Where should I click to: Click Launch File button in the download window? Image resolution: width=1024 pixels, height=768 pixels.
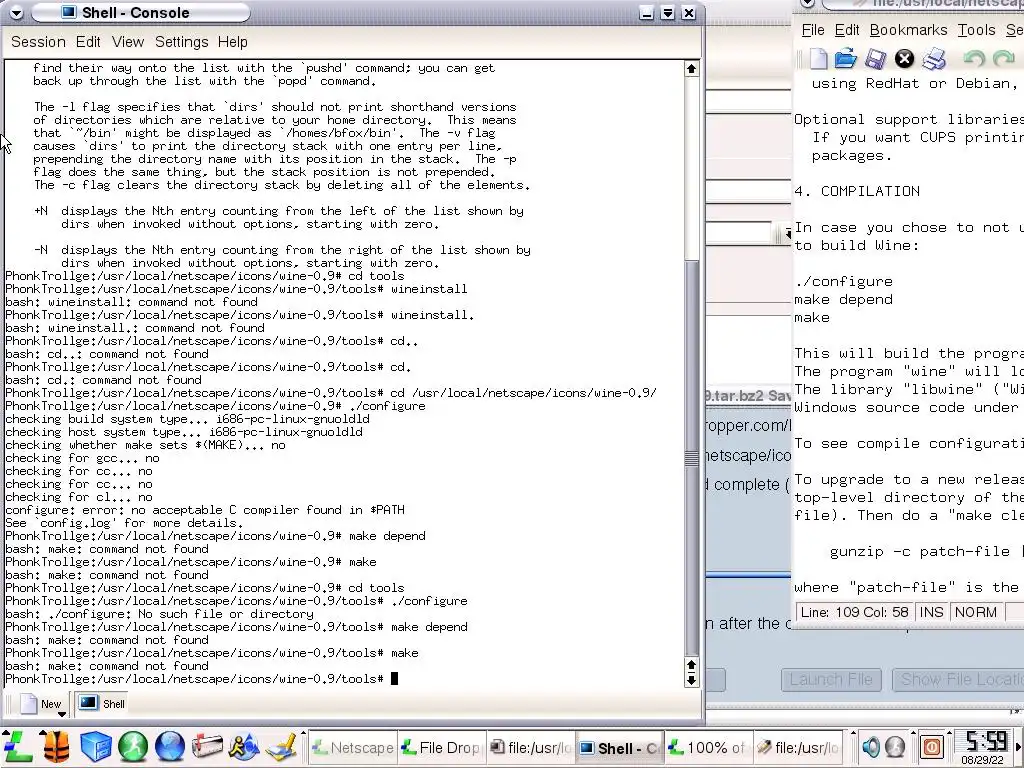pyautogui.click(x=831, y=680)
